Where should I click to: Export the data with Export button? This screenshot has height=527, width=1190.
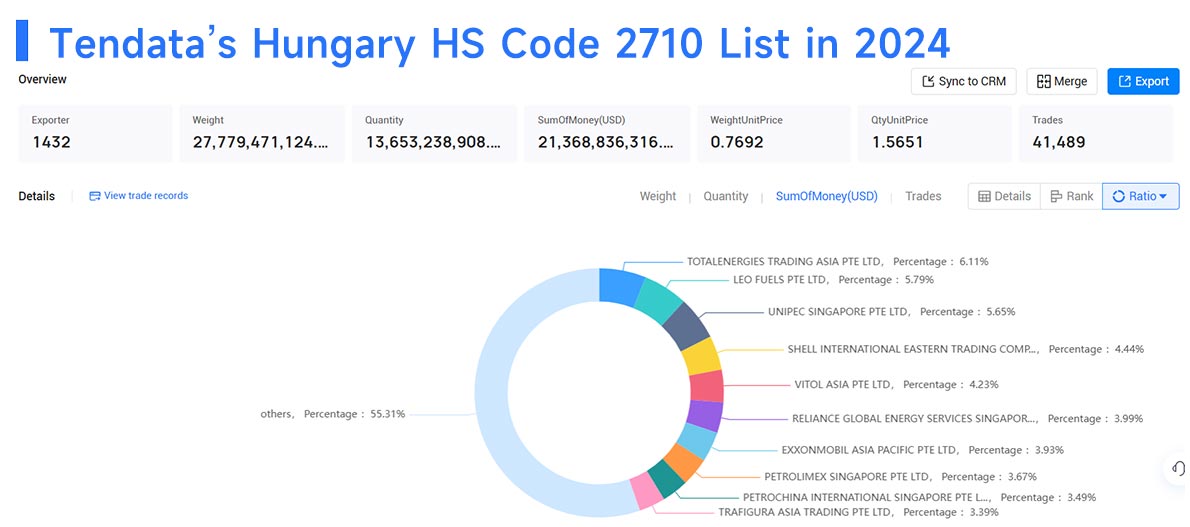tap(1143, 81)
